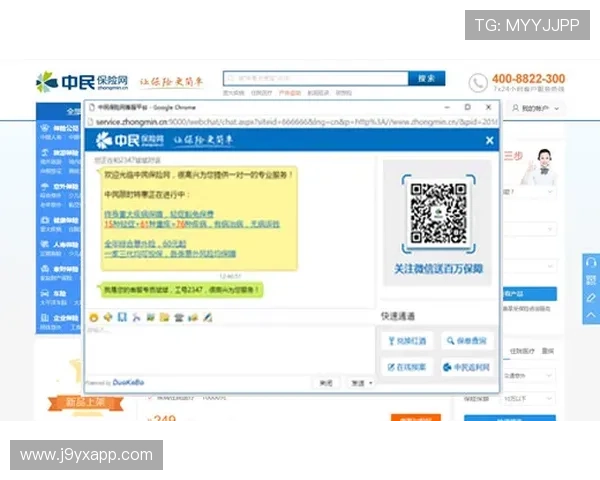
Task: Click the 搜索 search button
Action: click(x=427, y=78)
